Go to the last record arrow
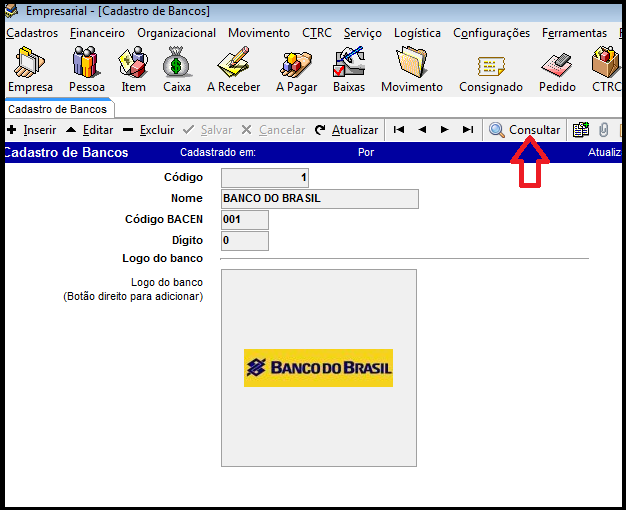 (468, 130)
